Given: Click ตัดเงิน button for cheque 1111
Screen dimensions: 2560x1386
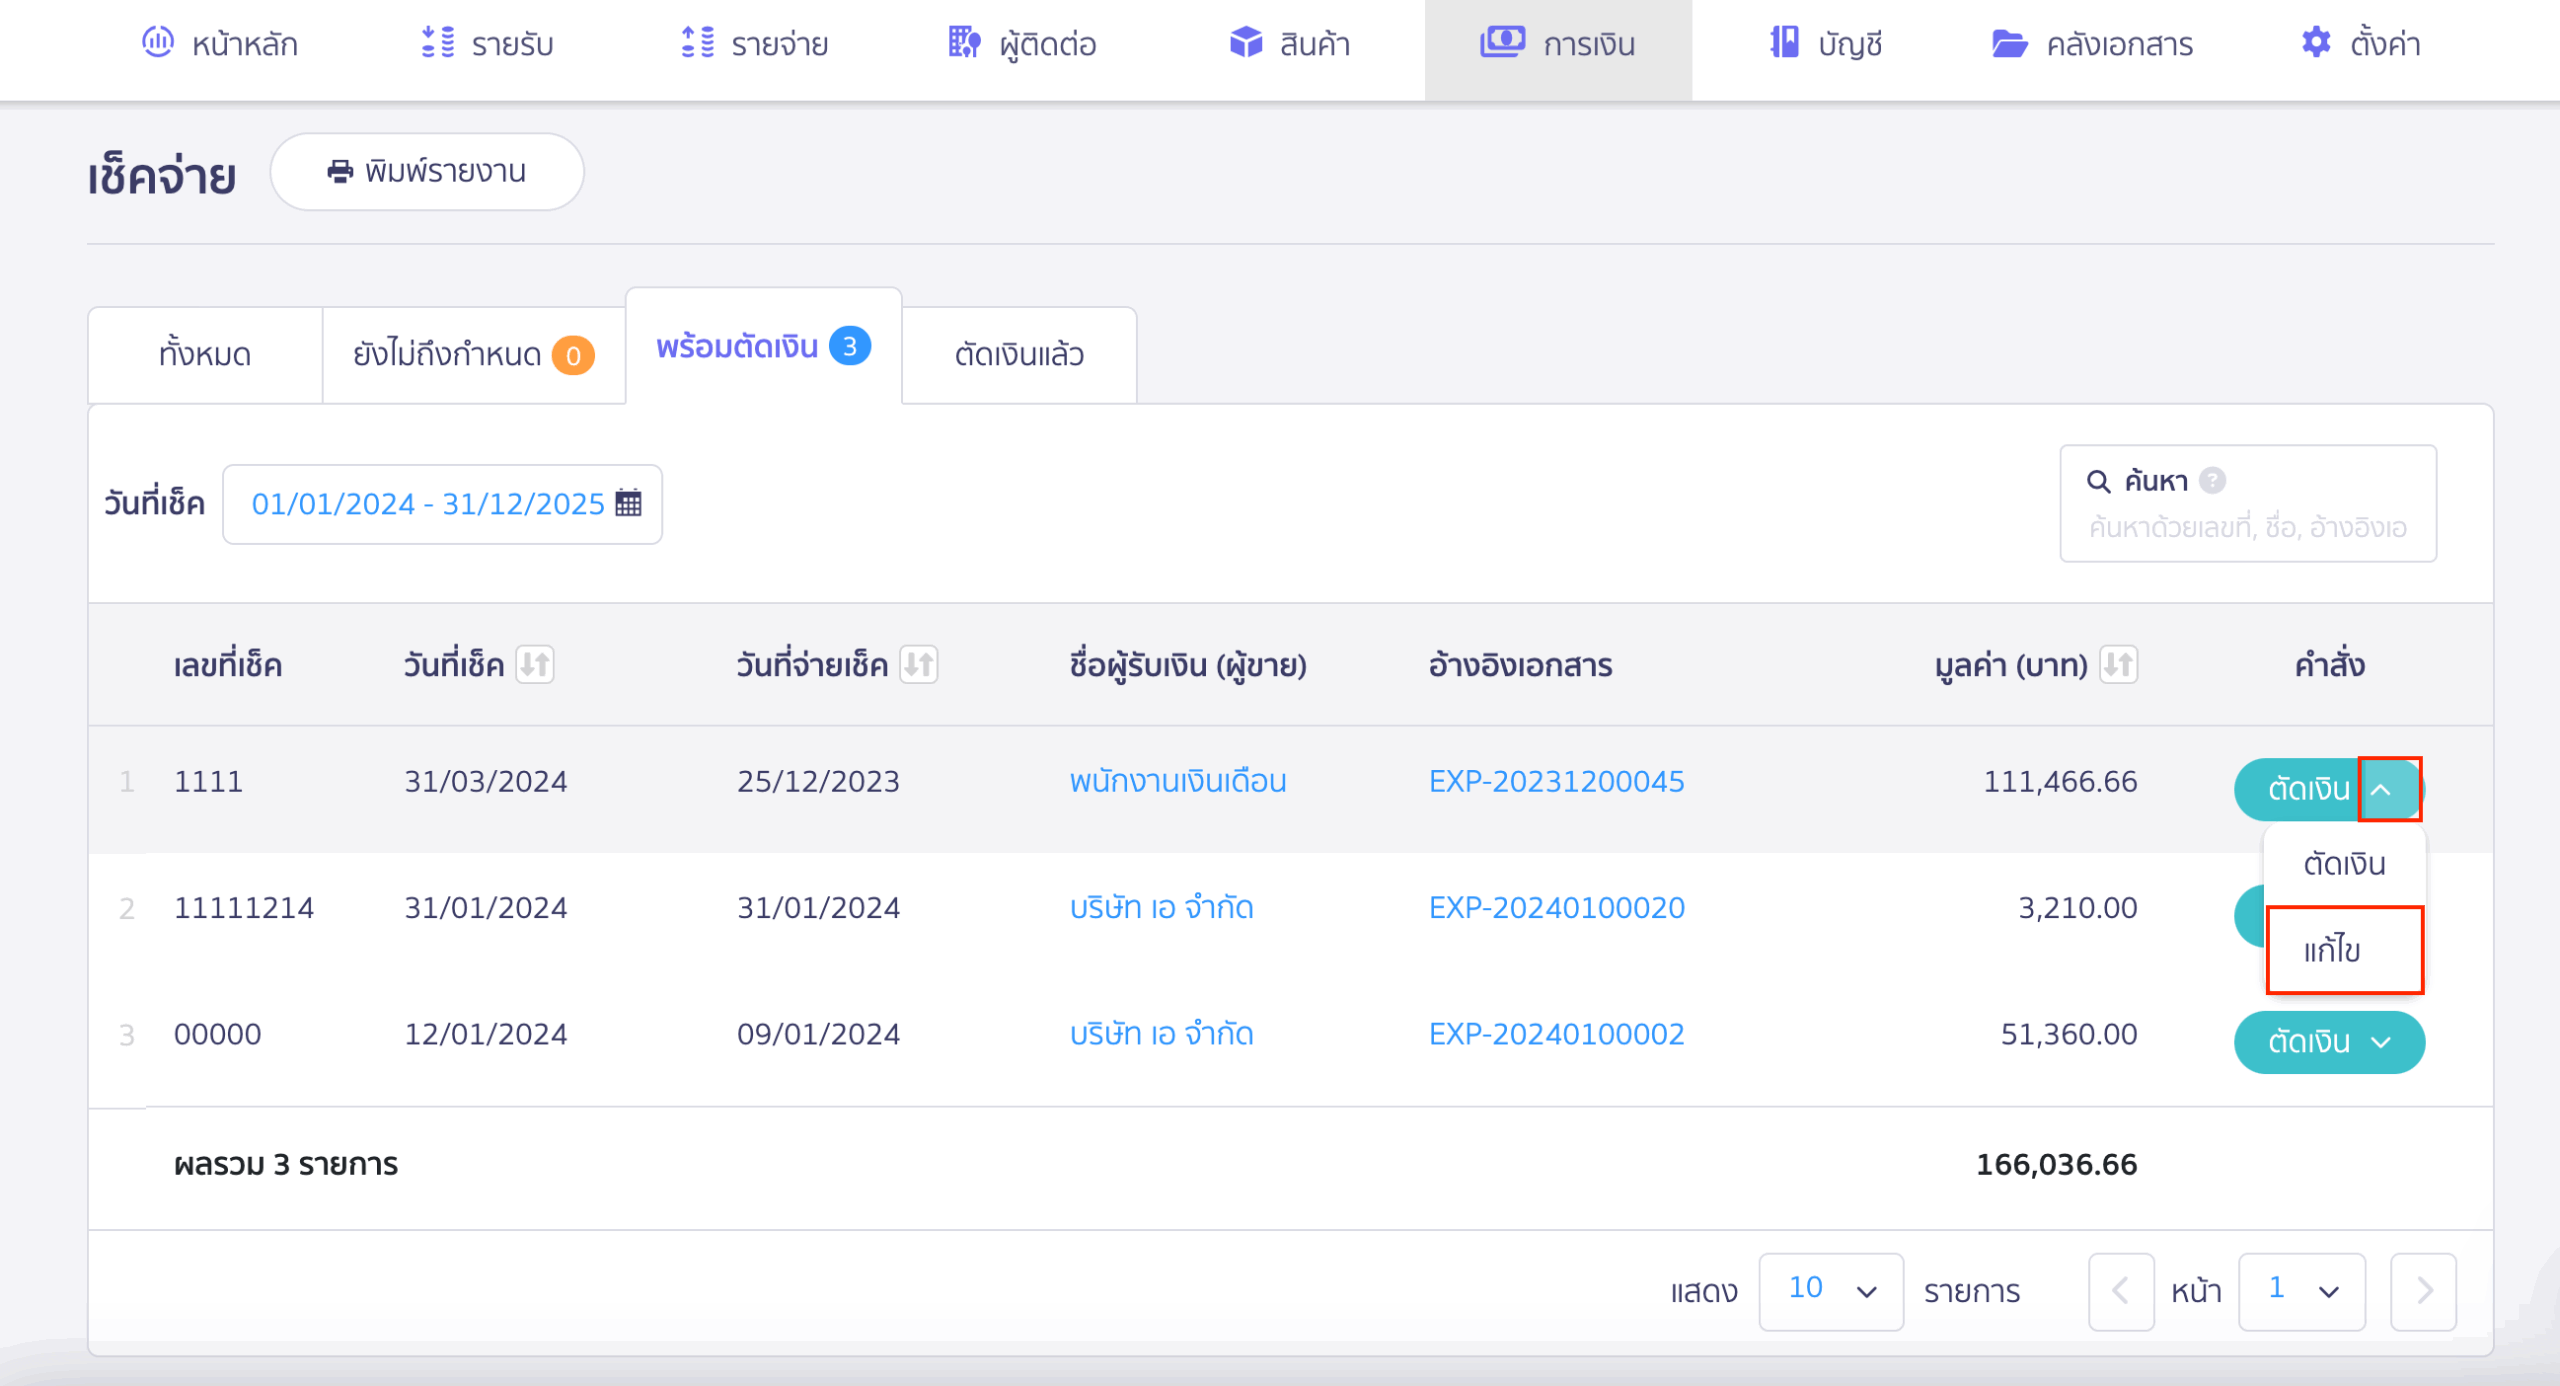Looking at the screenshot, I should [2297, 790].
